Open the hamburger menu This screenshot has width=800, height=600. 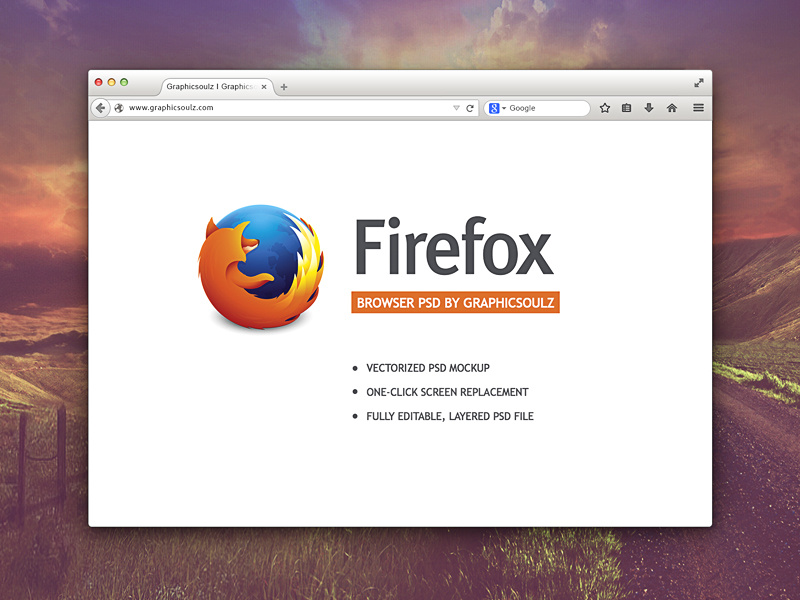pos(698,108)
